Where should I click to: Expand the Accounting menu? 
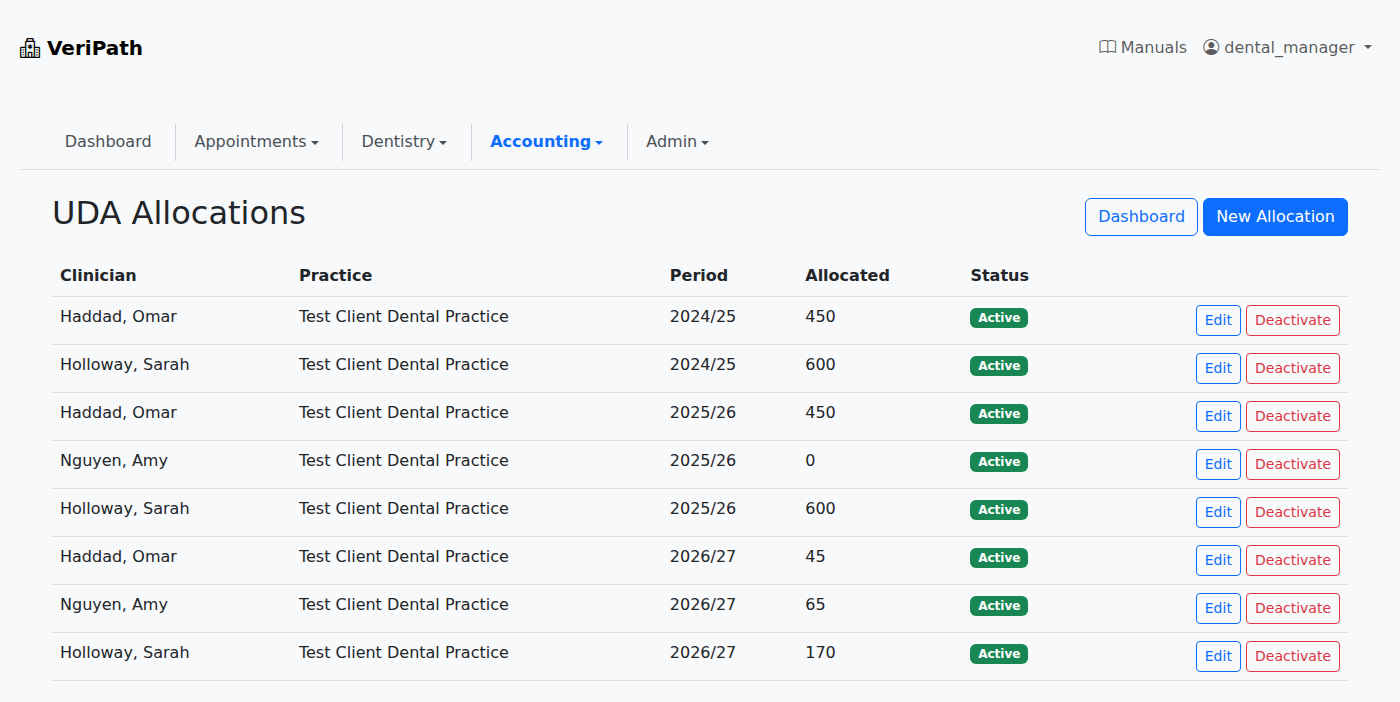(546, 141)
